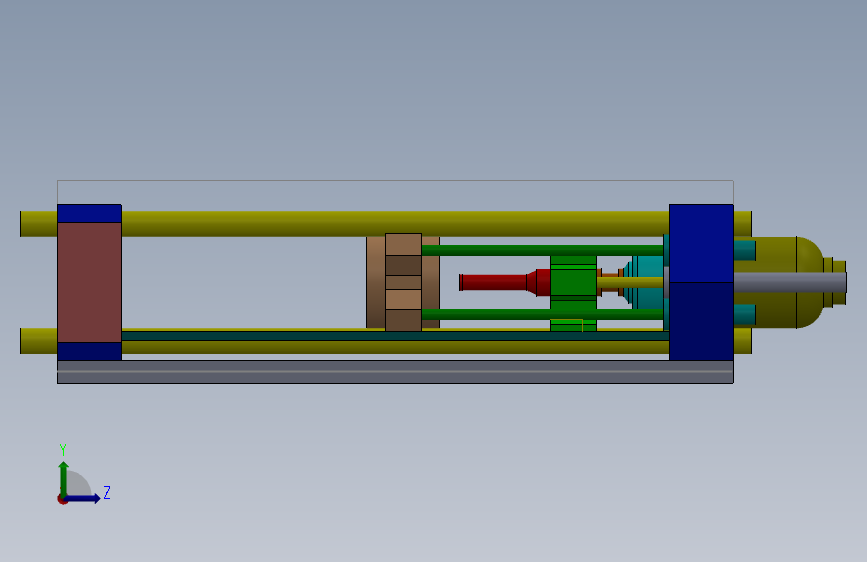Image resolution: width=867 pixels, height=562 pixels.
Task: Click the green Y axis arrow of triad
Action: pyautogui.click(x=64, y=478)
